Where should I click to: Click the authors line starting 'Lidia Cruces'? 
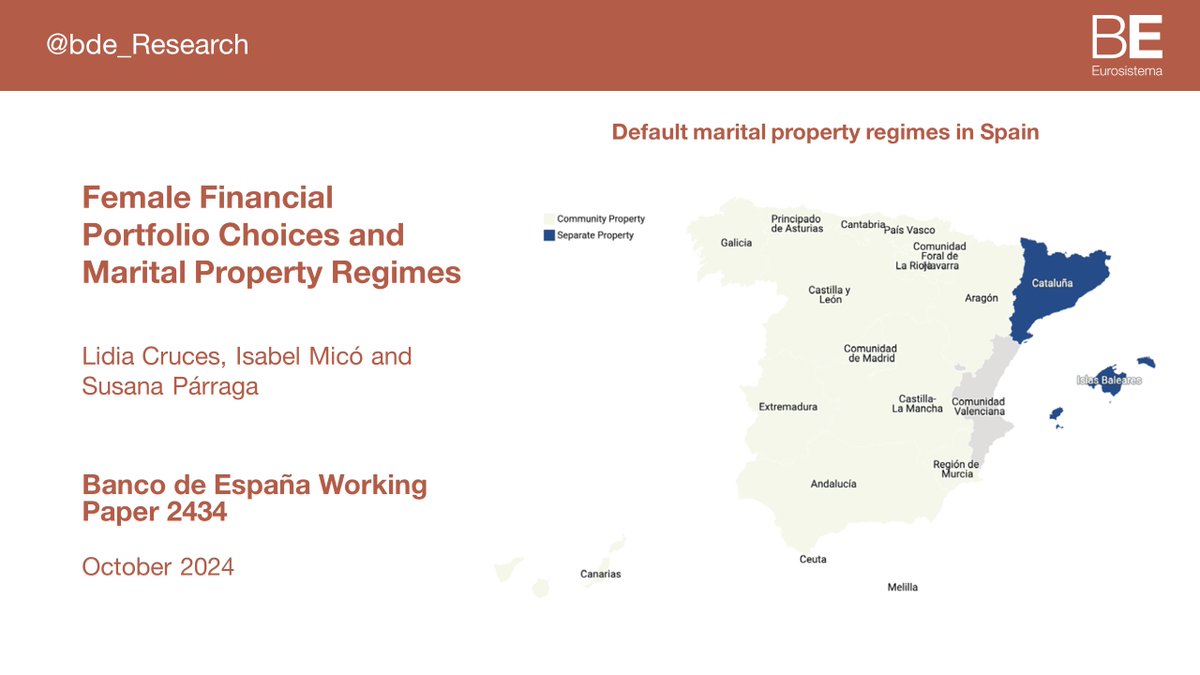pos(247,371)
